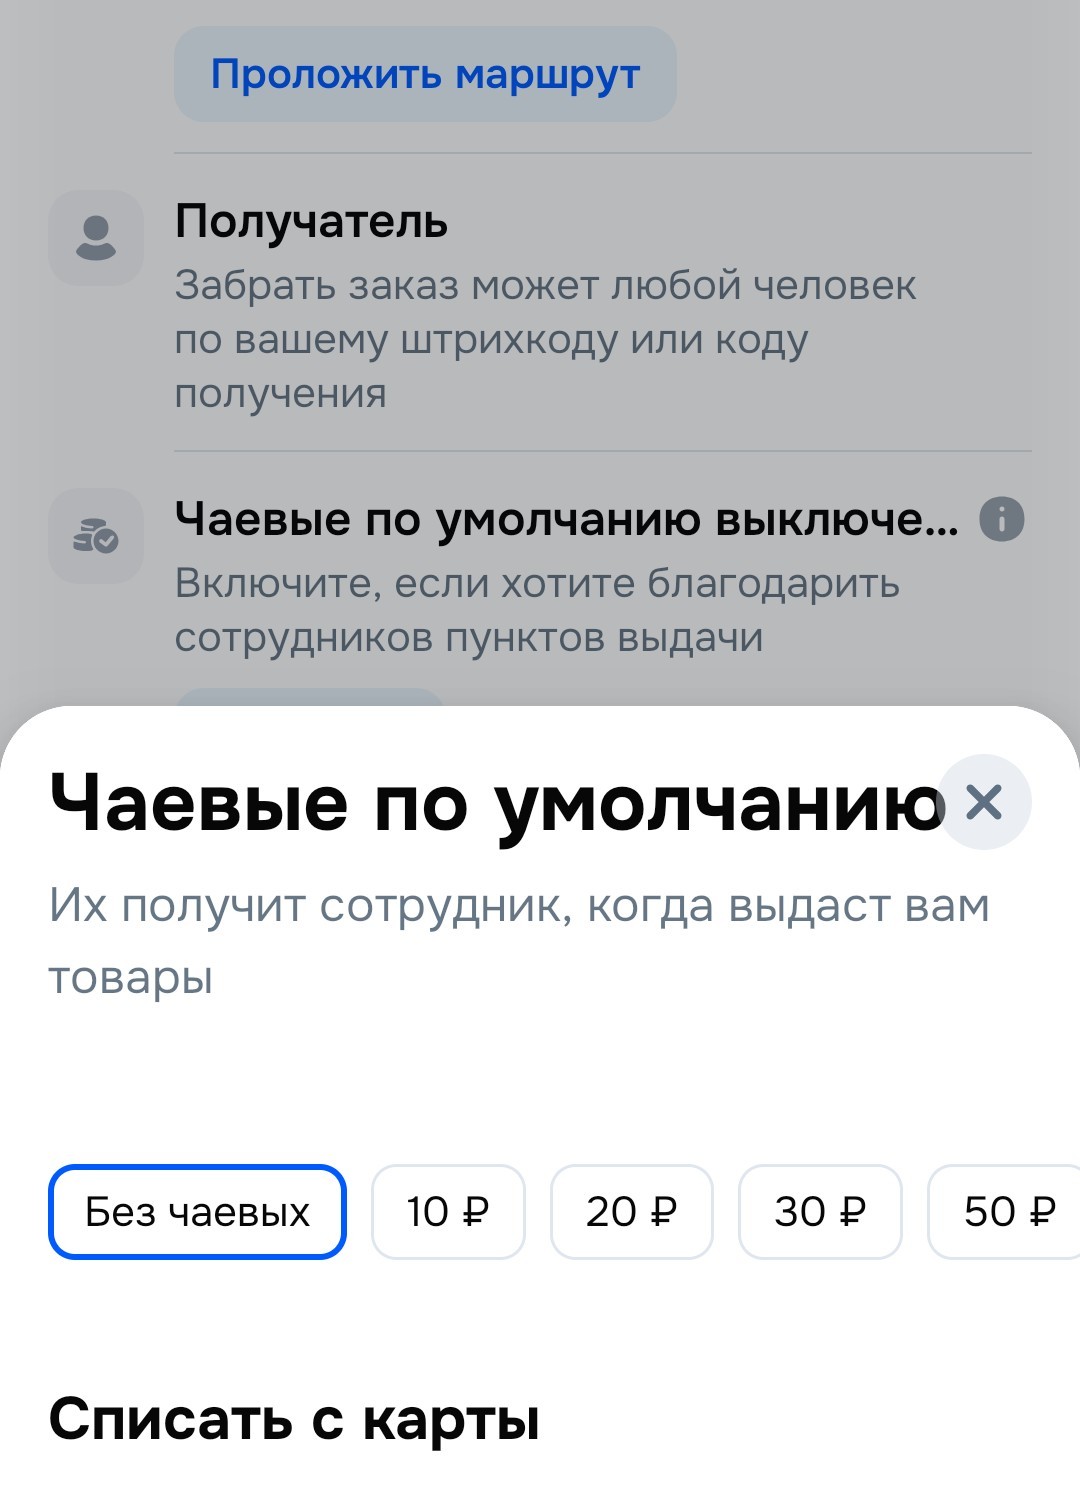
Task: Choose the 20 ₽ tip amount
Action: tap(632, 1212)
